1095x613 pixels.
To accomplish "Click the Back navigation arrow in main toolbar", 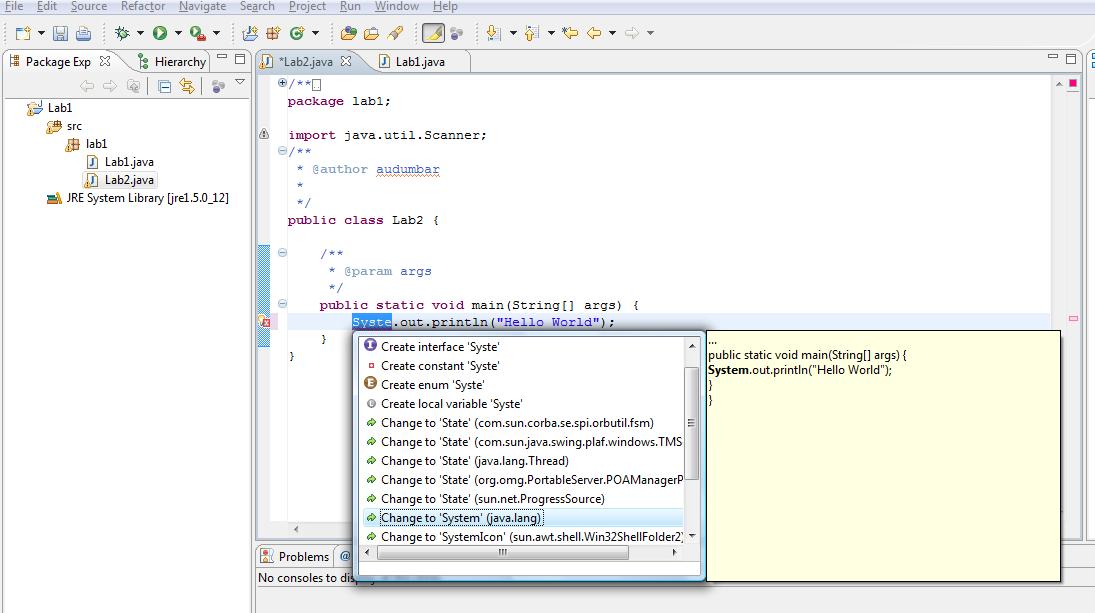I will pyautogui.click(x=594, y=33).
